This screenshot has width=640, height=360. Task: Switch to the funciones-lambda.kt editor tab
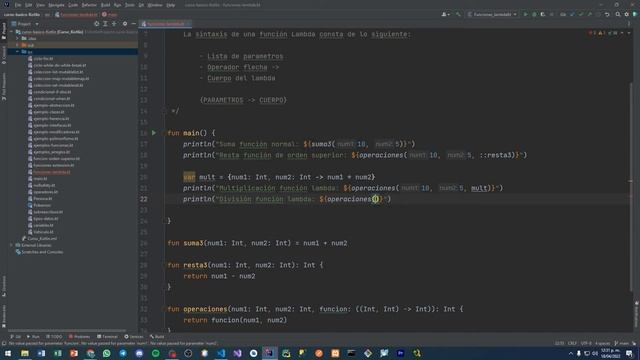165,24
